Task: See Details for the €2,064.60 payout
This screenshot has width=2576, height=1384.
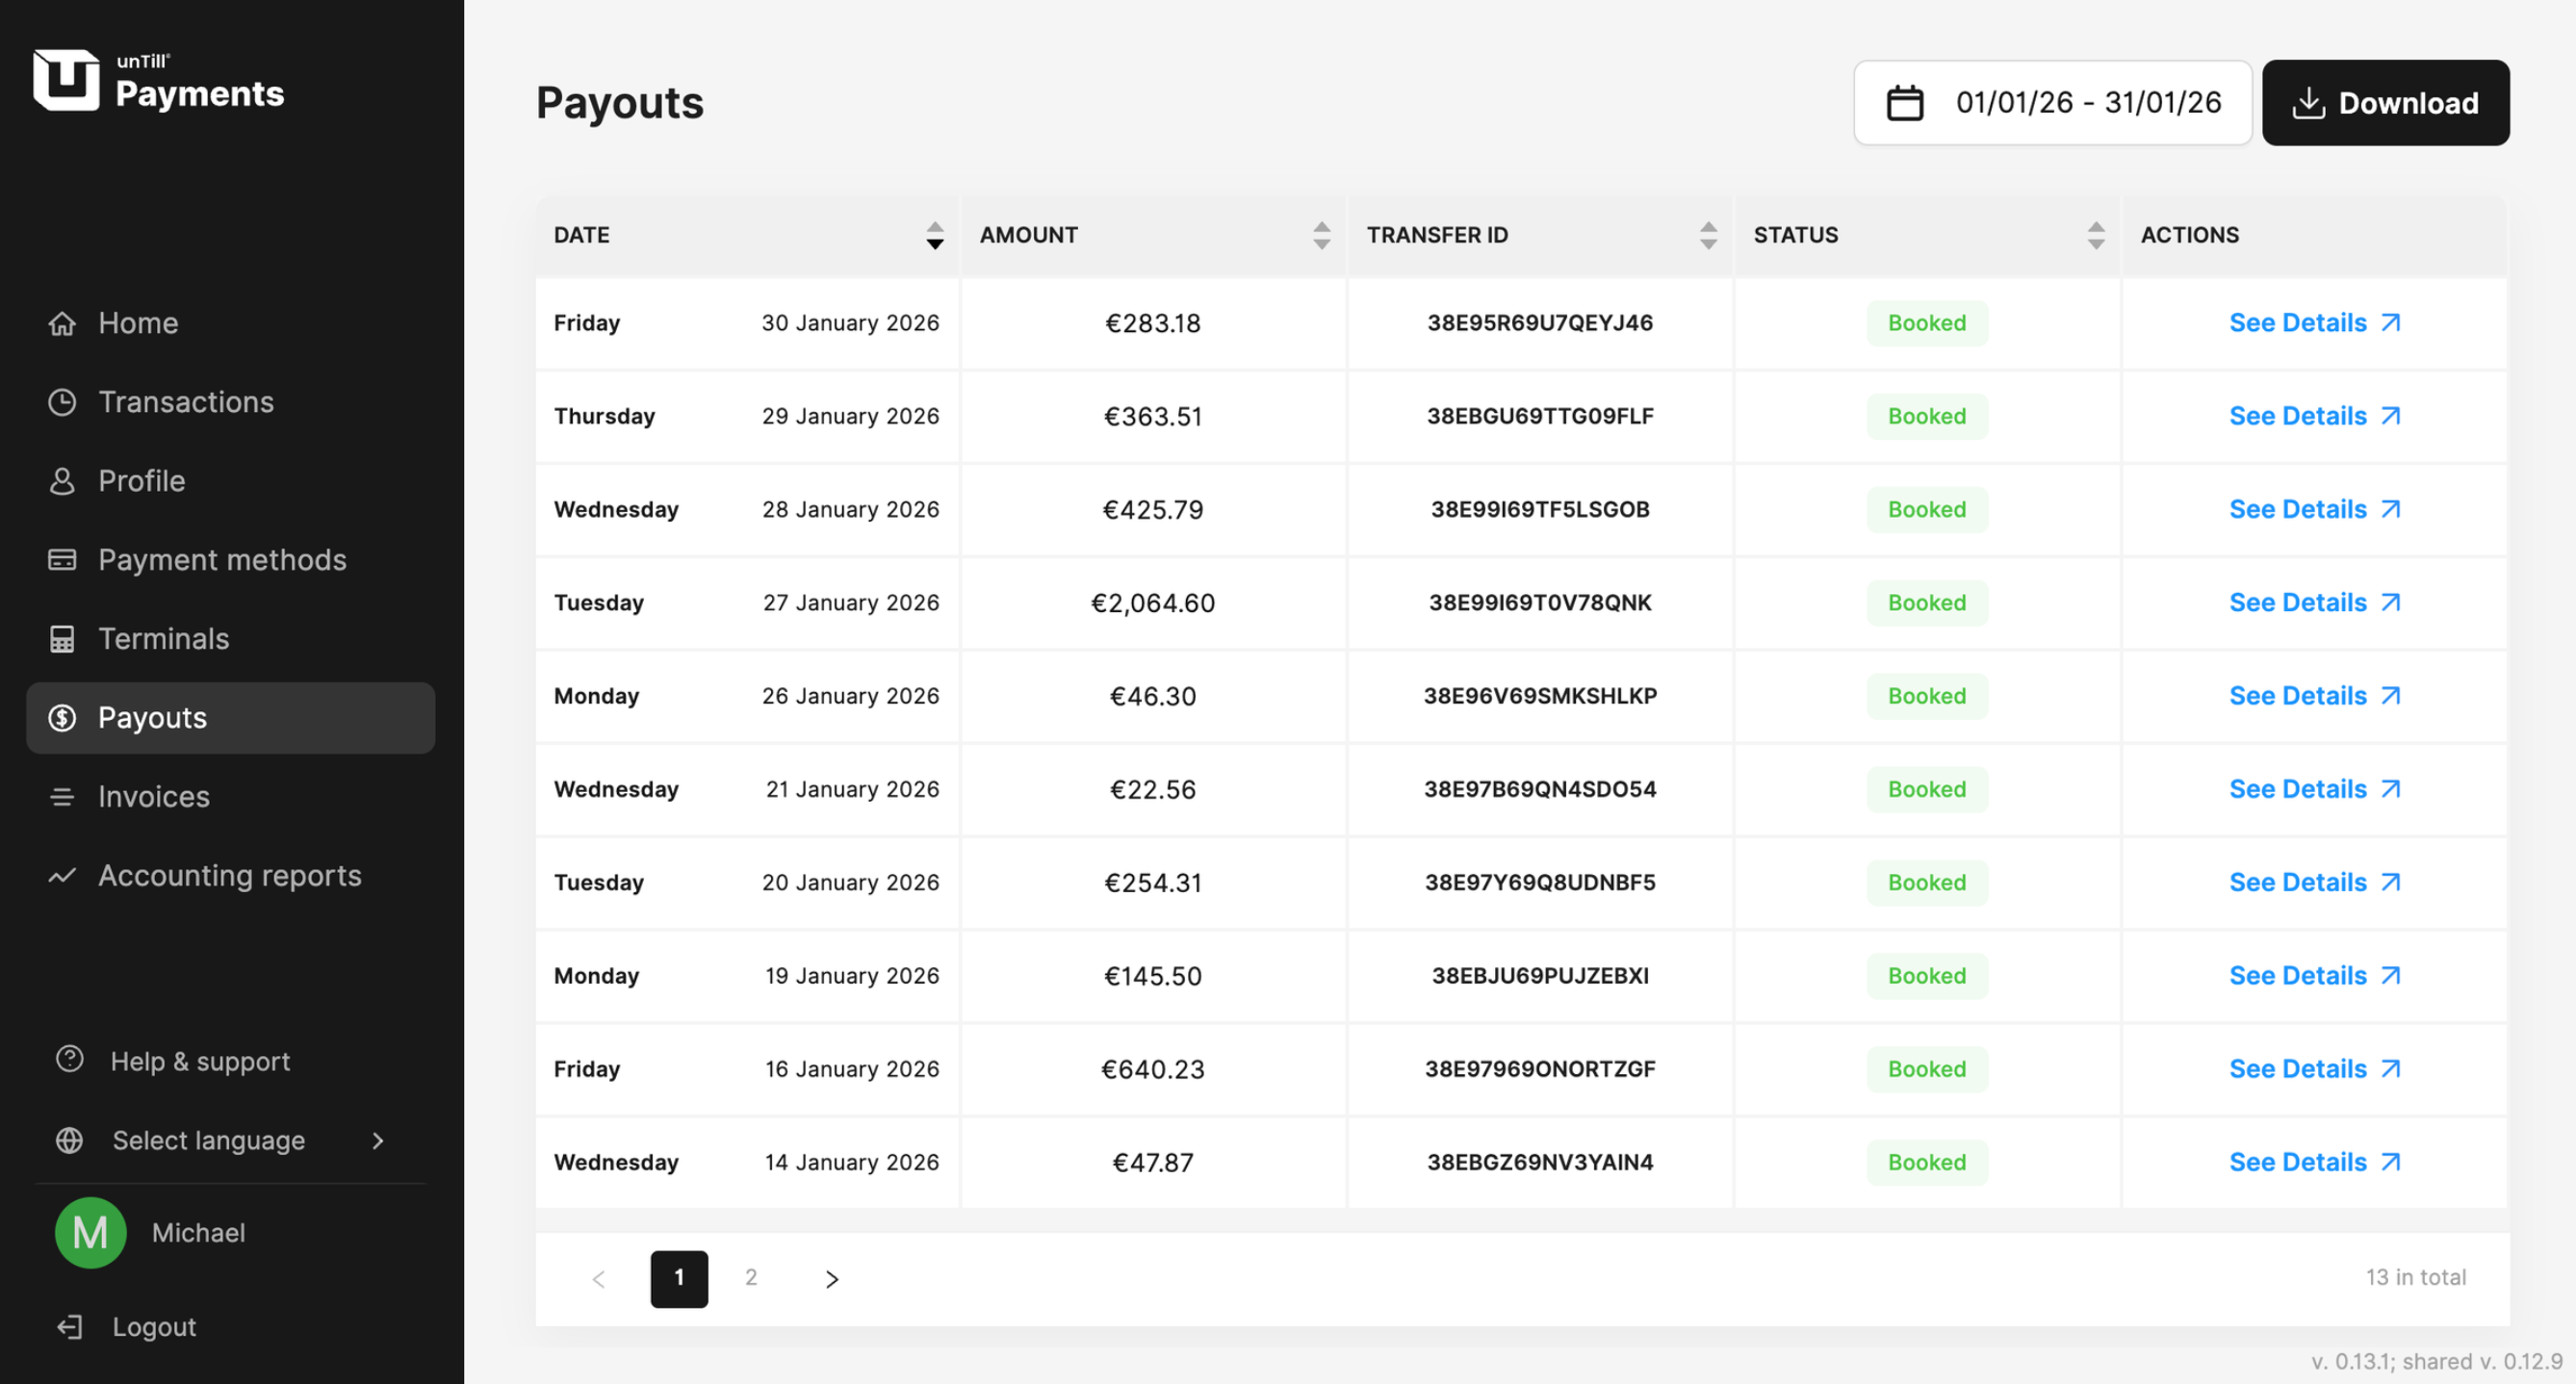Action: click(x=2314, y=603)
